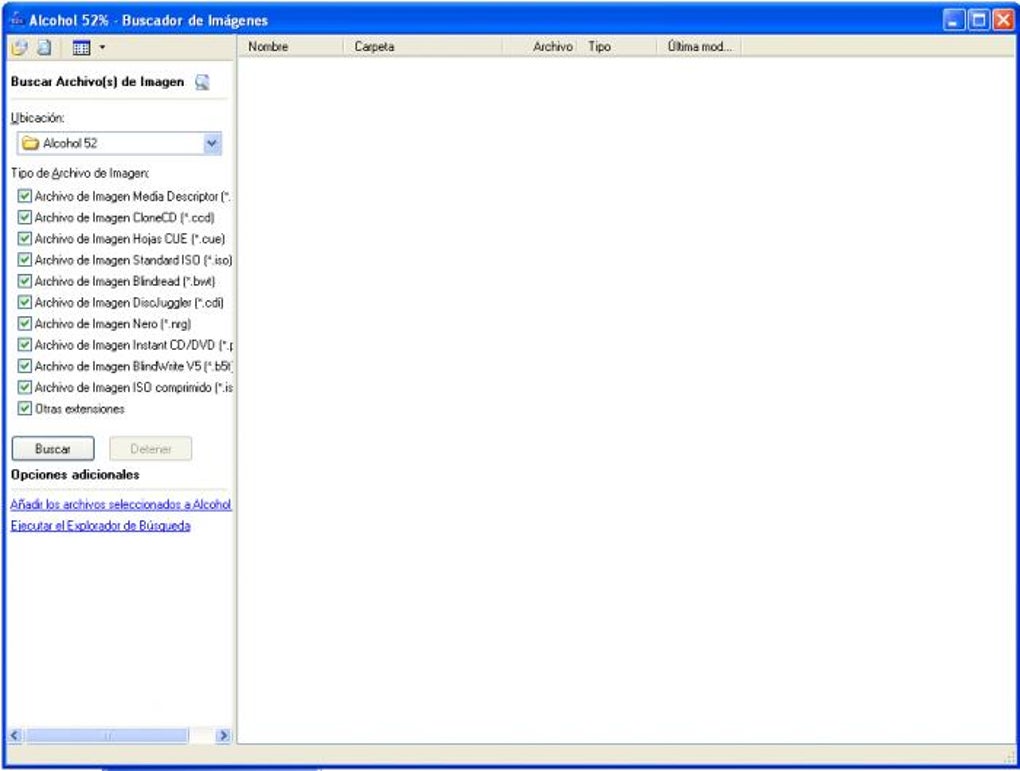Open Ejecutar el Explorador de Búsqueda link
The width and height of the screenshot is (1020, 771).
point(100,526)
